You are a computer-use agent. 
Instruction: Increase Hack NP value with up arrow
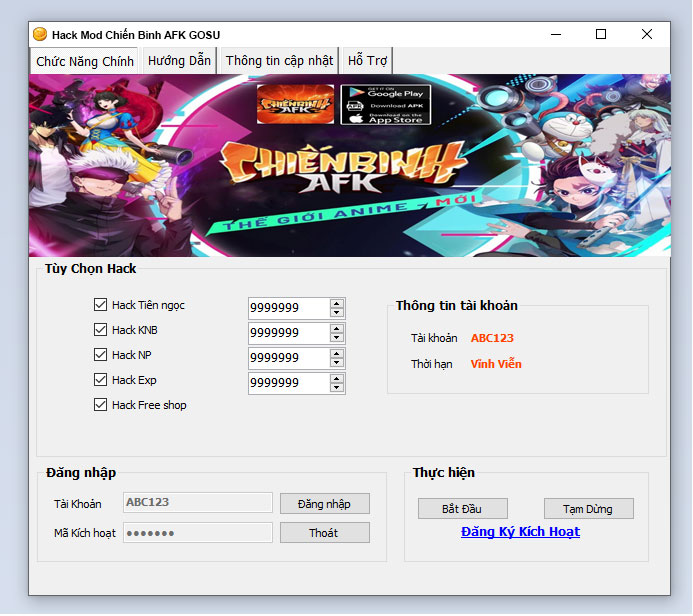click(x=337, y=354)
